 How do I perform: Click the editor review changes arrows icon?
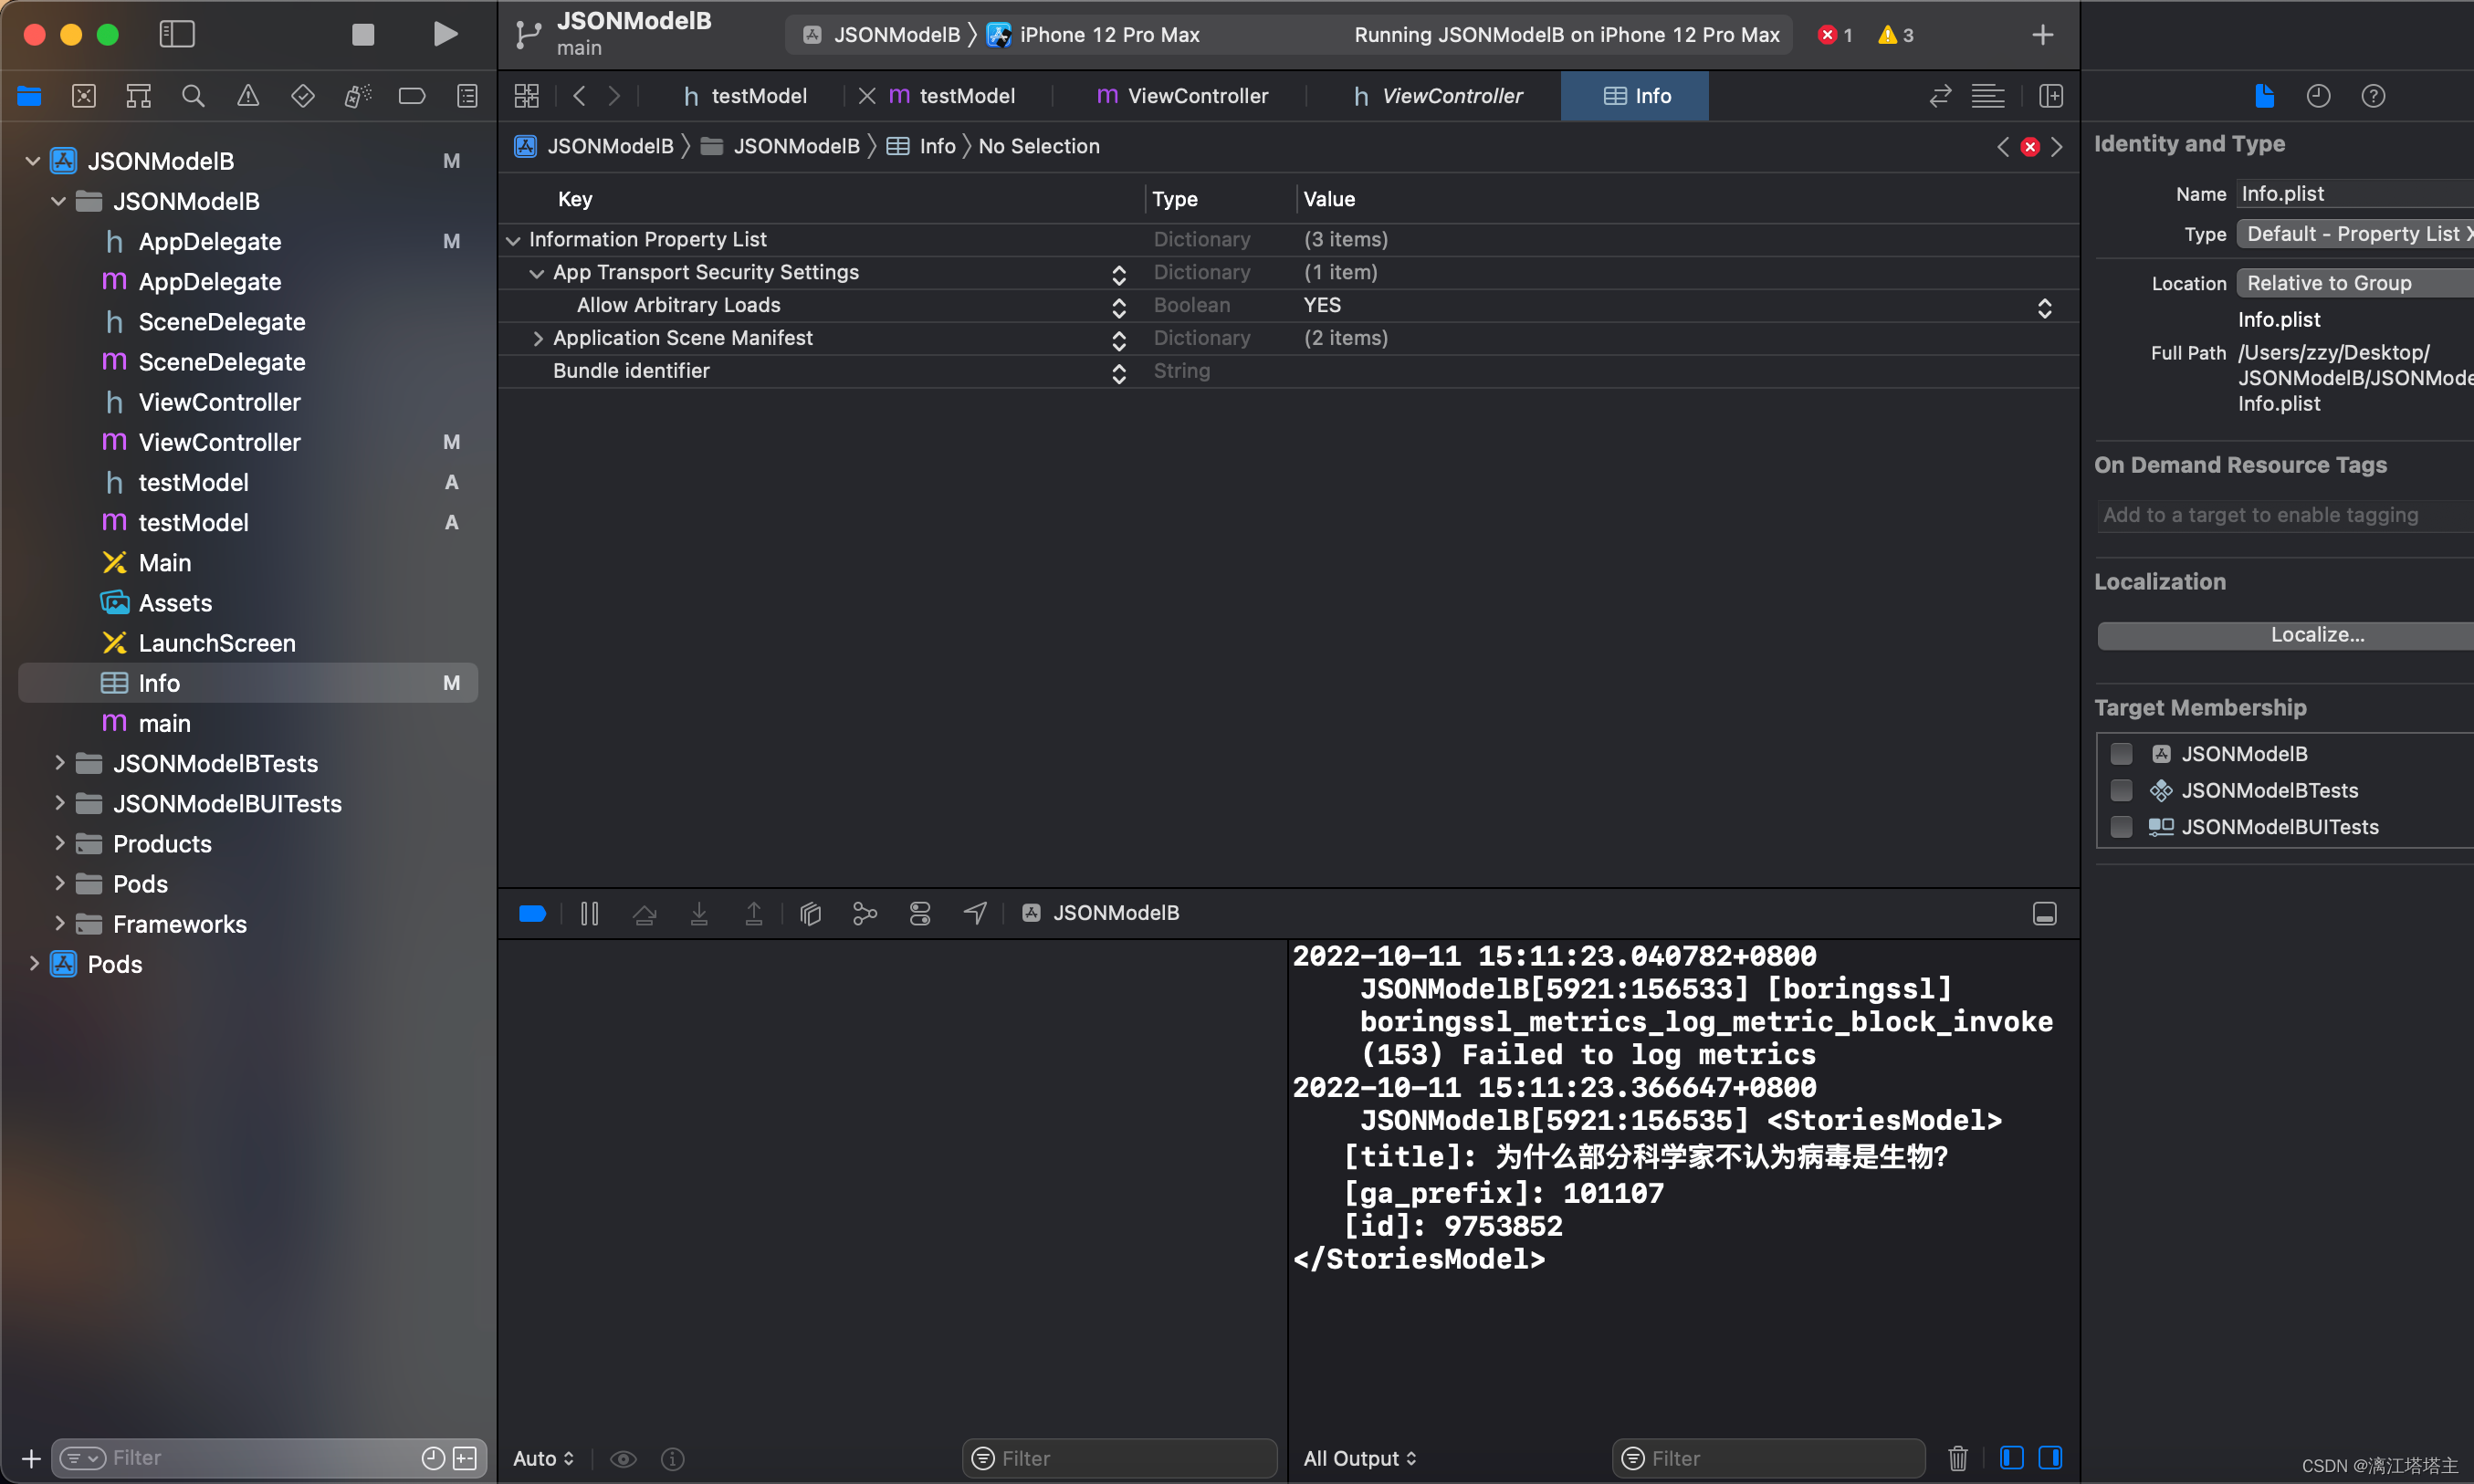coord(1940,96)
